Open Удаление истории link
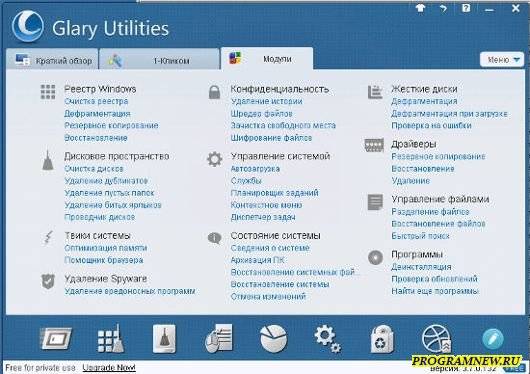The width and height of the screenshot is (530, 374). (267, 101)
